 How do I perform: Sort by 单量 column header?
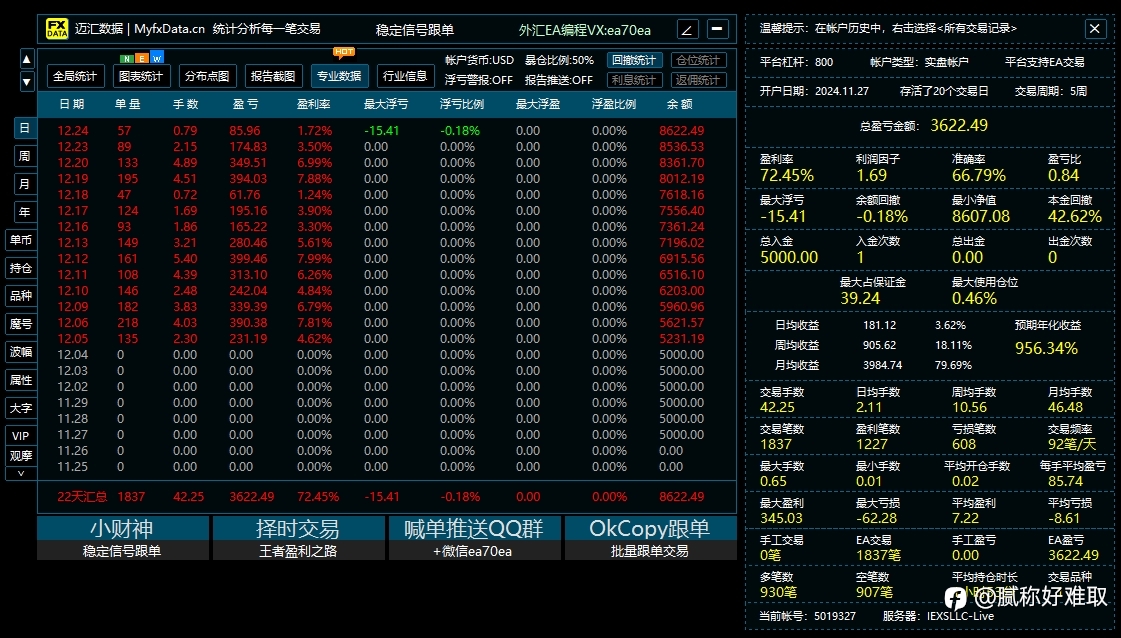(x=127, y=104)
